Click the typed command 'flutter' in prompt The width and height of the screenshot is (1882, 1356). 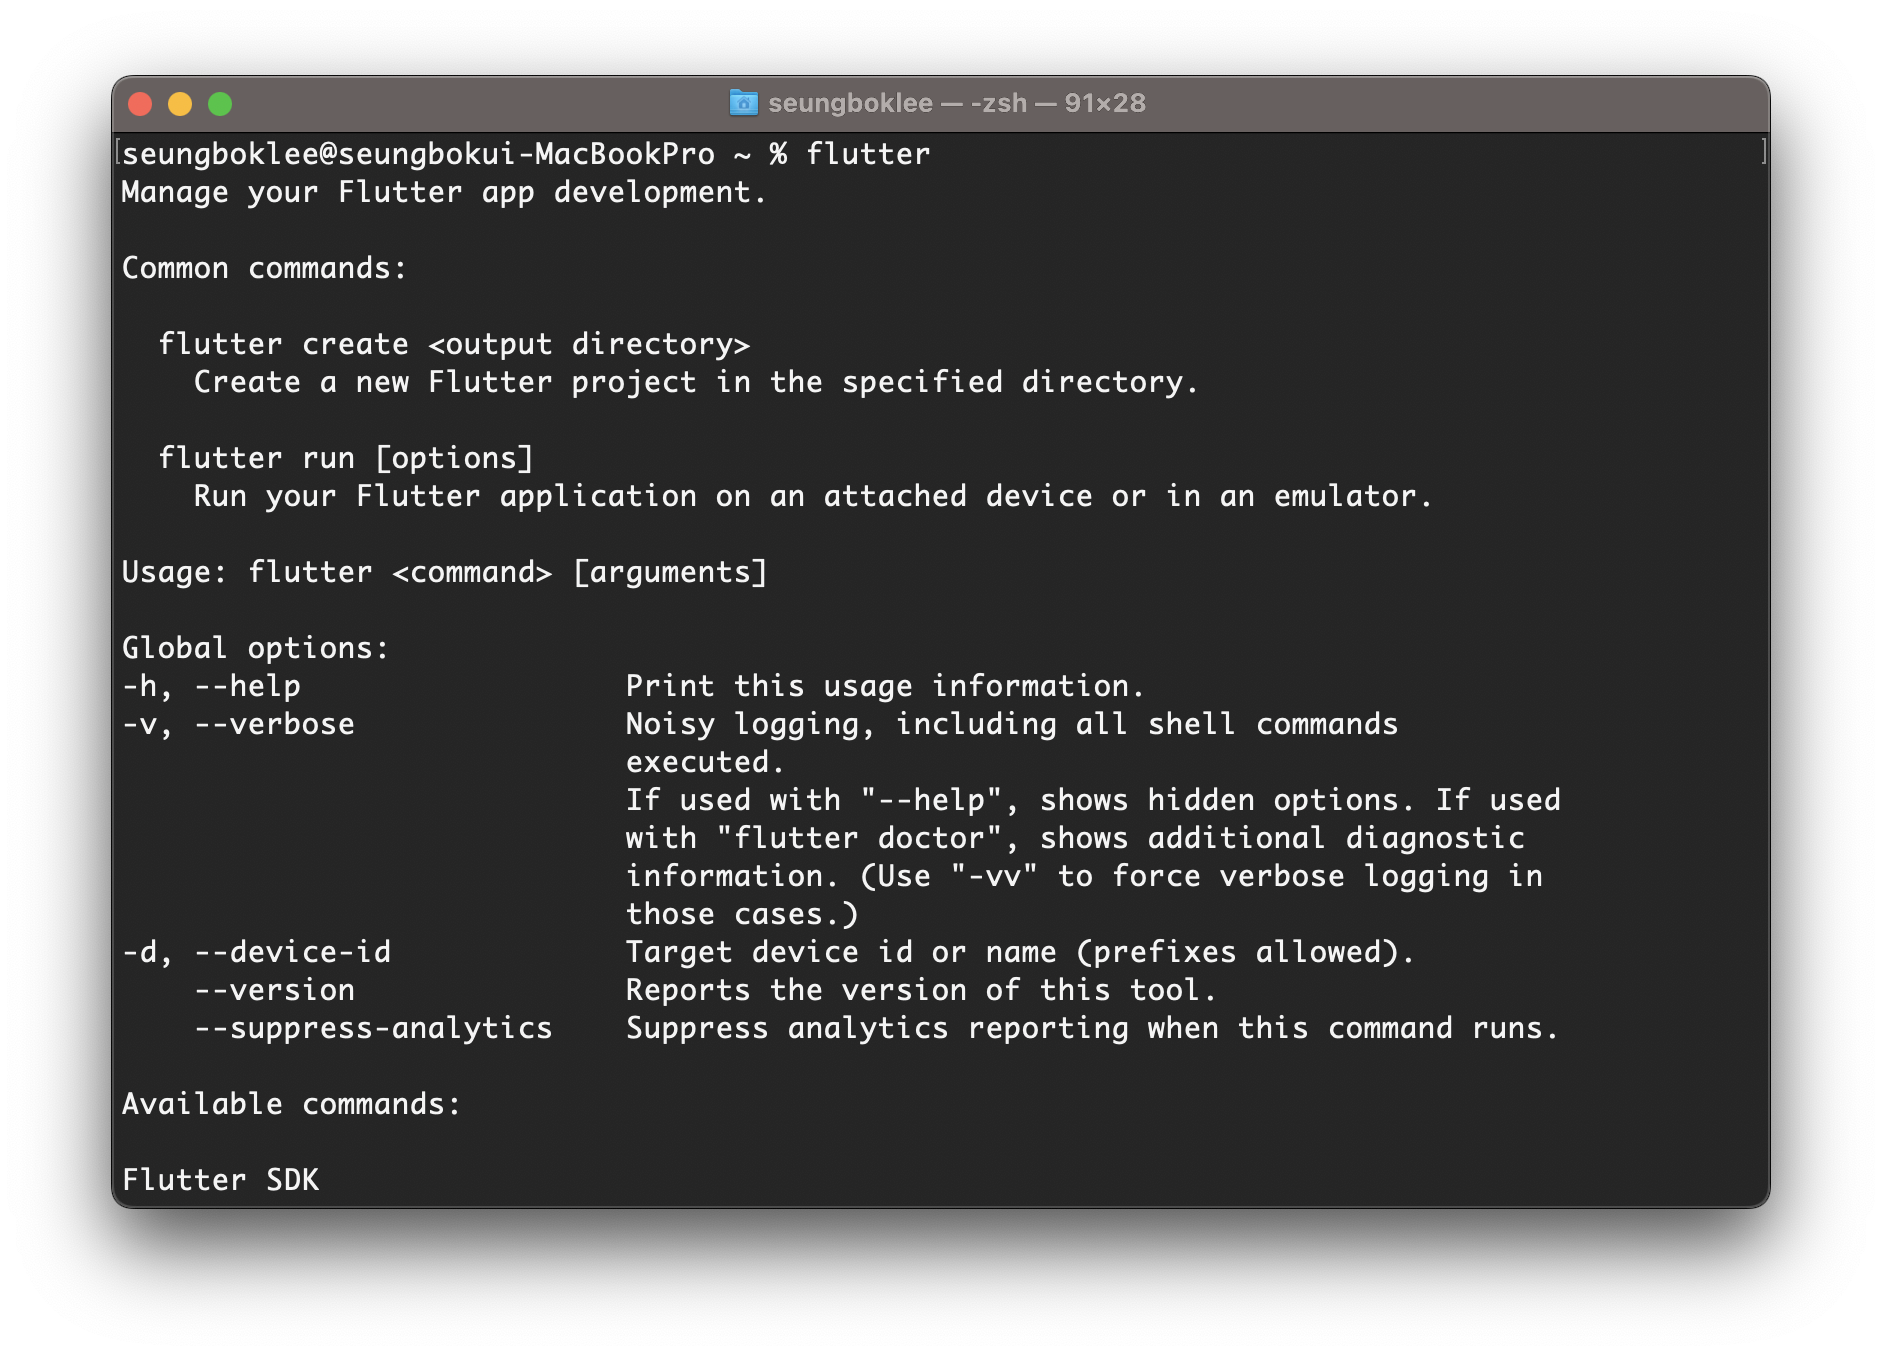(868, 154)
